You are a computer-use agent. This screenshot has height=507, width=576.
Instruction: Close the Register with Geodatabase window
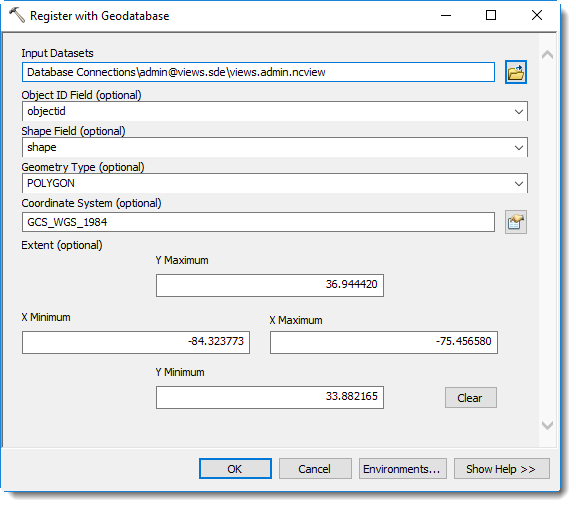point(537,15)
